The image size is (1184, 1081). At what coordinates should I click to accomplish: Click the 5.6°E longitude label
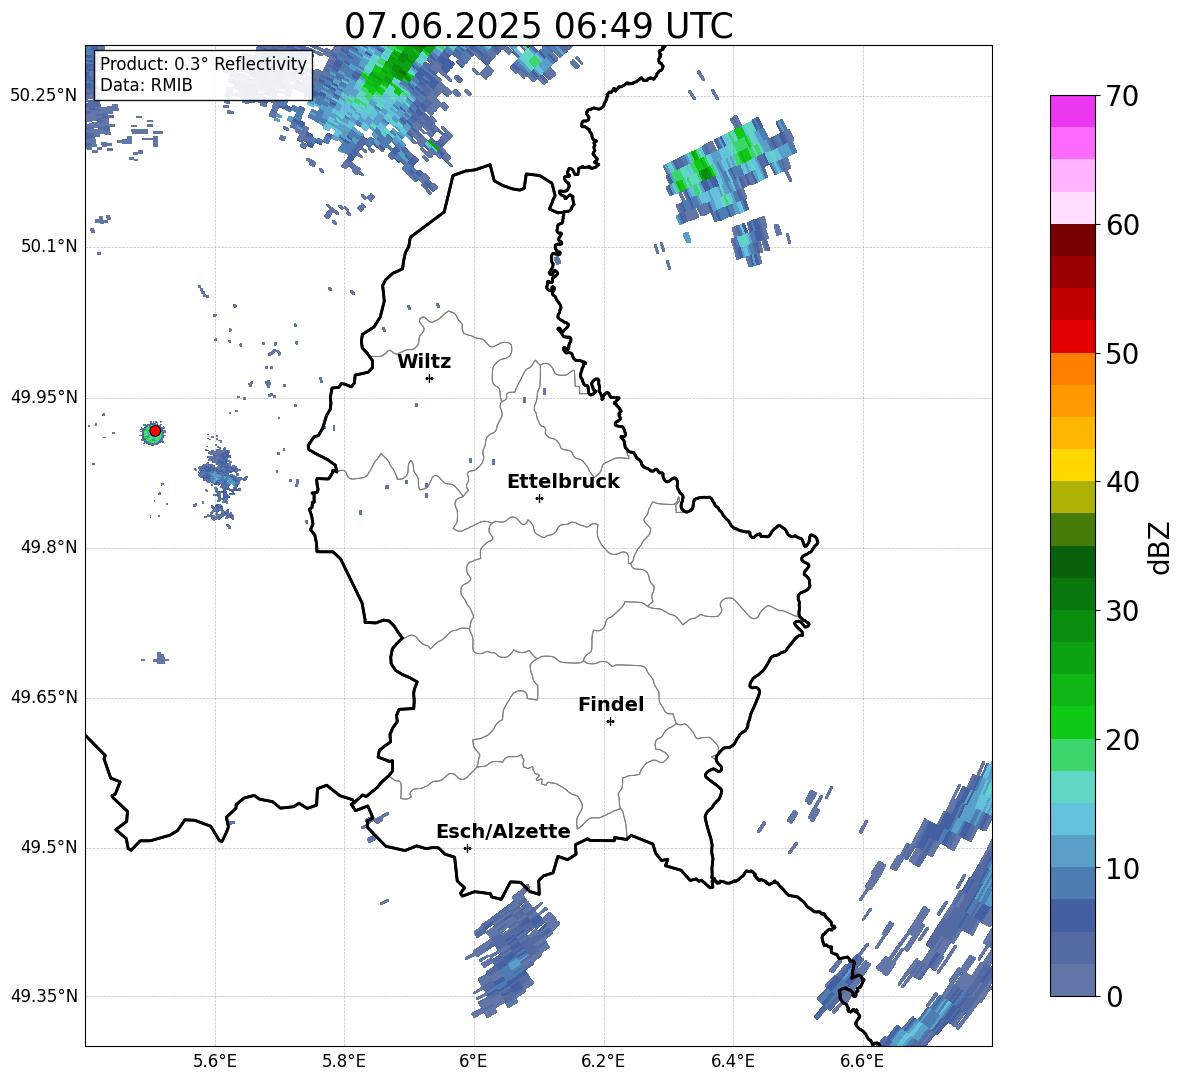pos(215,1061)
